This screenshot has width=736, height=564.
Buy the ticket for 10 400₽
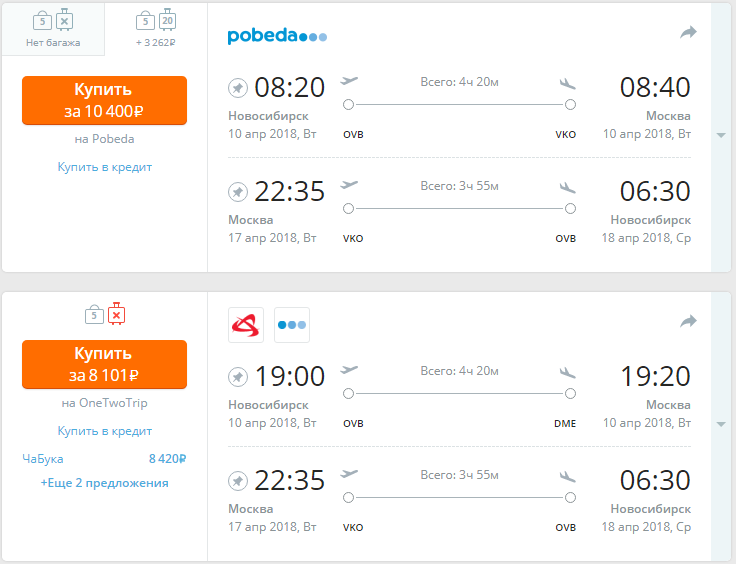pos(104,100)
